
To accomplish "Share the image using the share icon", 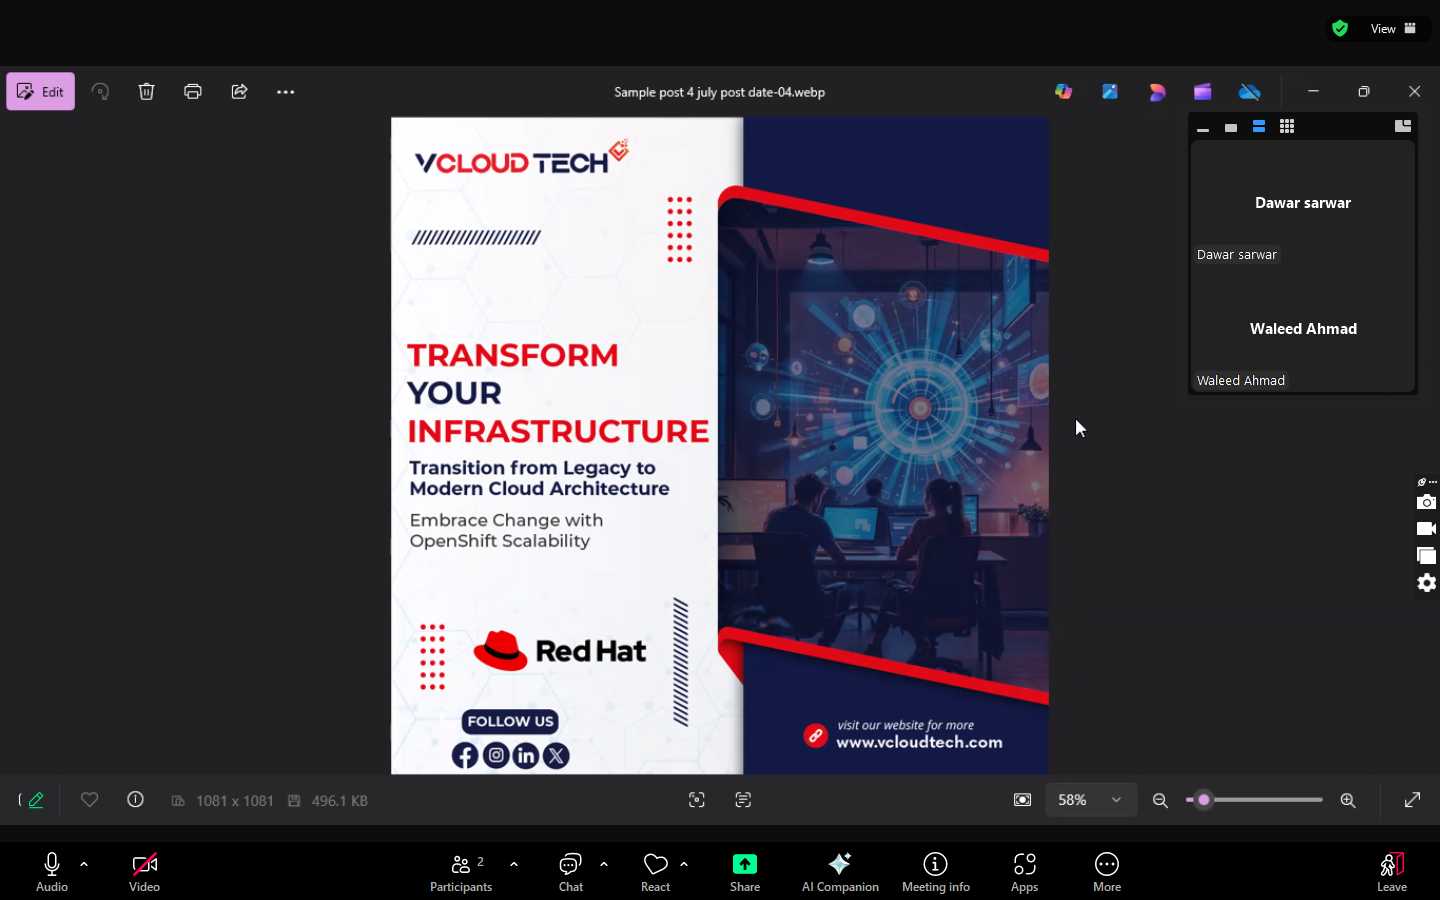I will (x=239, y=92).
